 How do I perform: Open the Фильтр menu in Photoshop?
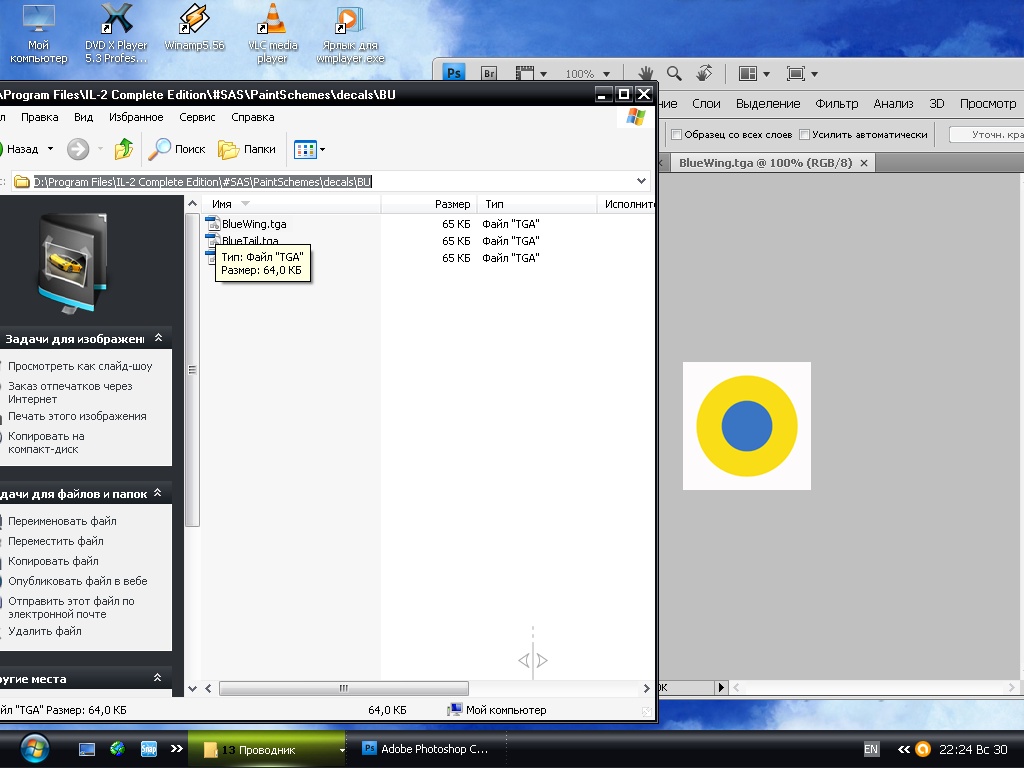[837, 103]
